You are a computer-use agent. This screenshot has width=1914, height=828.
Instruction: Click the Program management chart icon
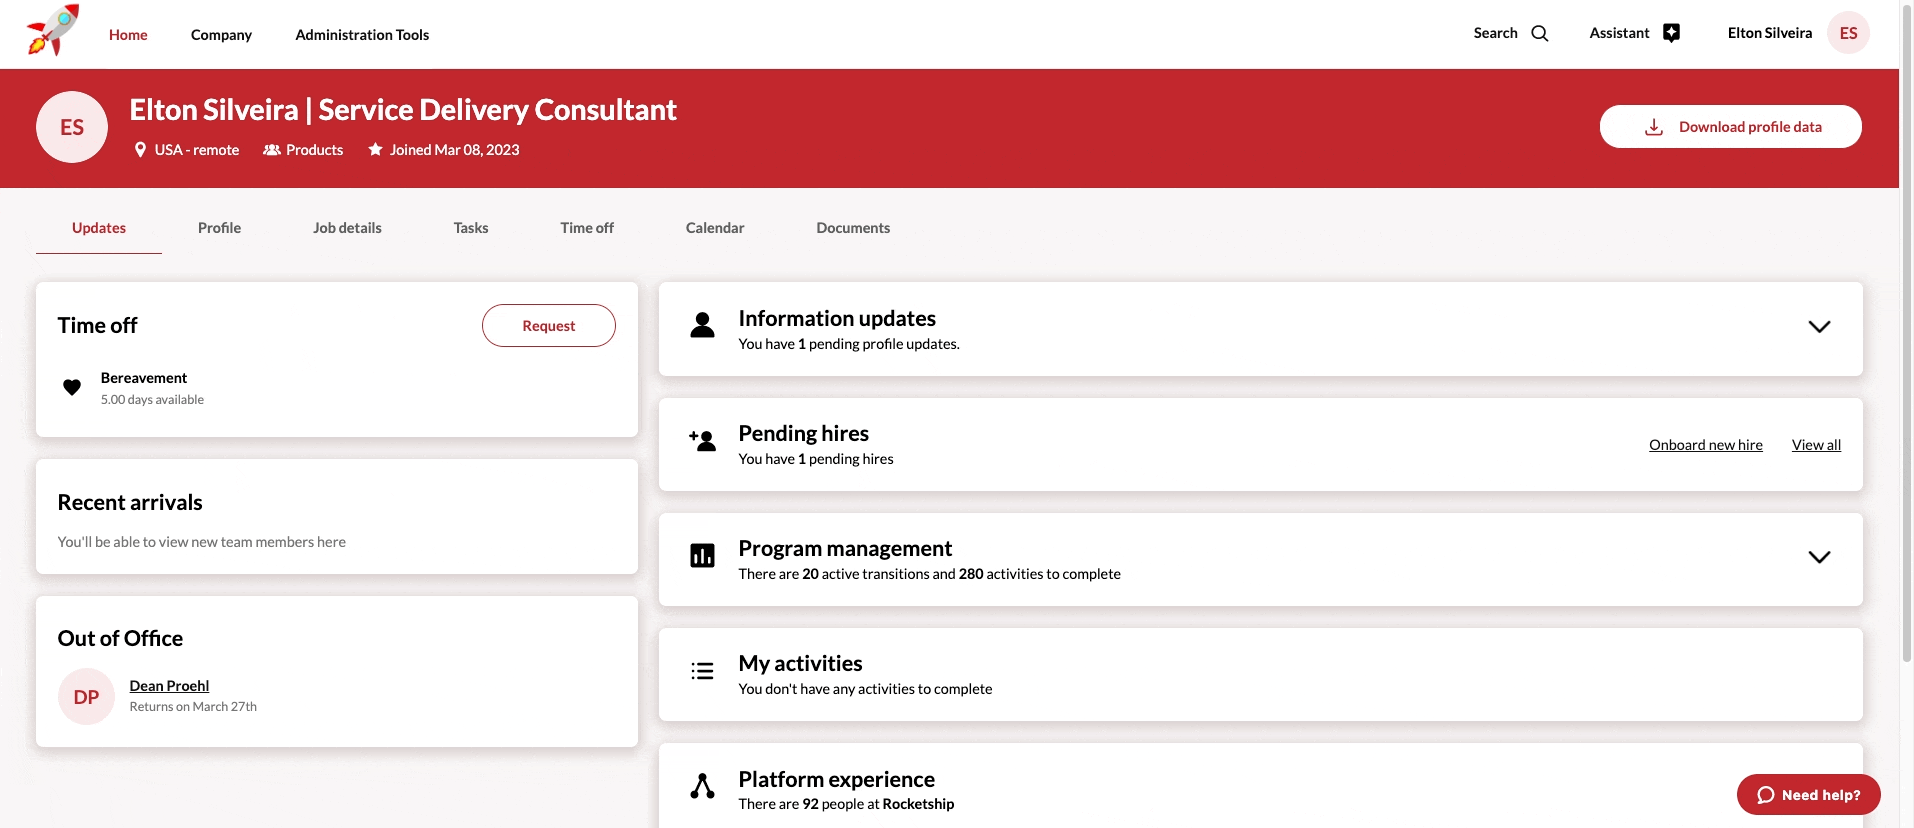tap(702, 556)
